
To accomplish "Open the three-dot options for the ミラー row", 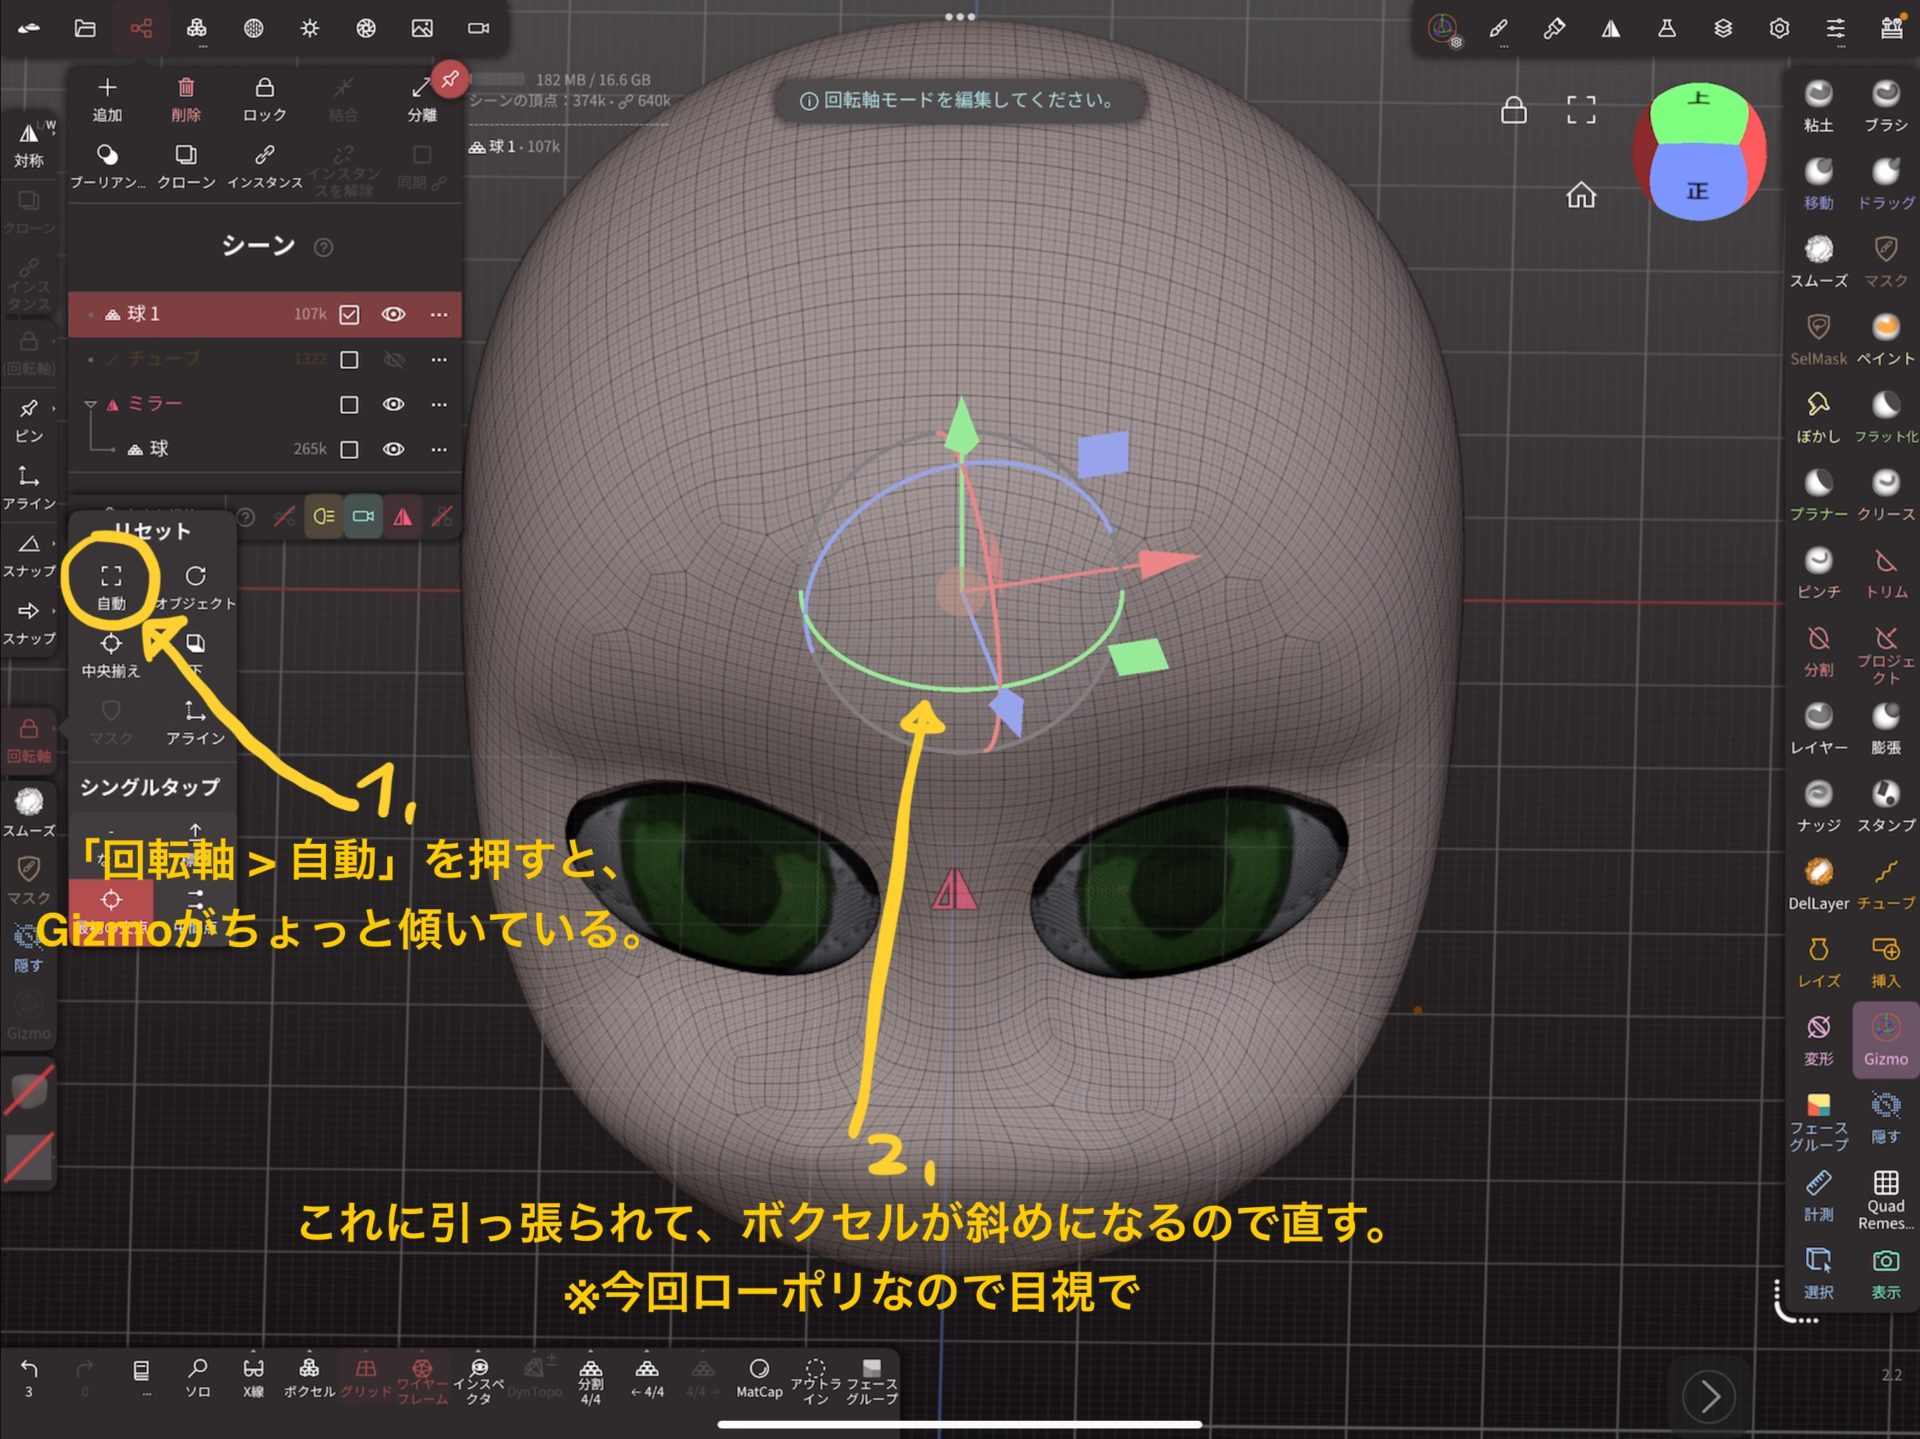I will pos(439,405).
